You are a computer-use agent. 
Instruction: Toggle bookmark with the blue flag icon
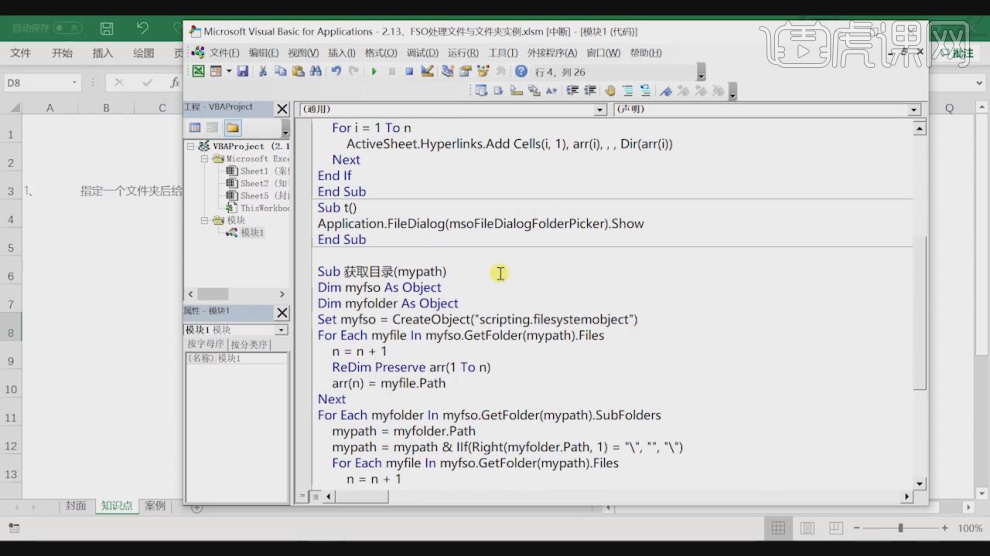point(665,91)
